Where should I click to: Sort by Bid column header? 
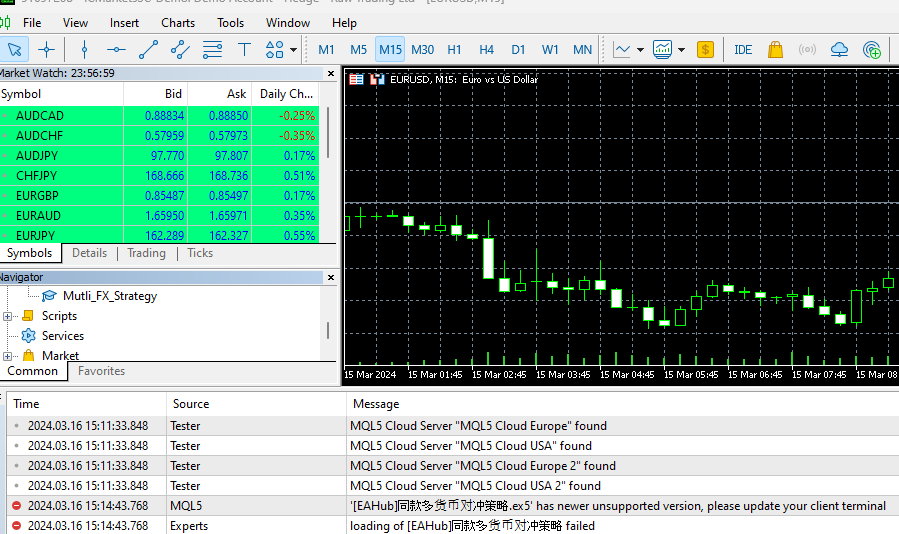point(155,94)
